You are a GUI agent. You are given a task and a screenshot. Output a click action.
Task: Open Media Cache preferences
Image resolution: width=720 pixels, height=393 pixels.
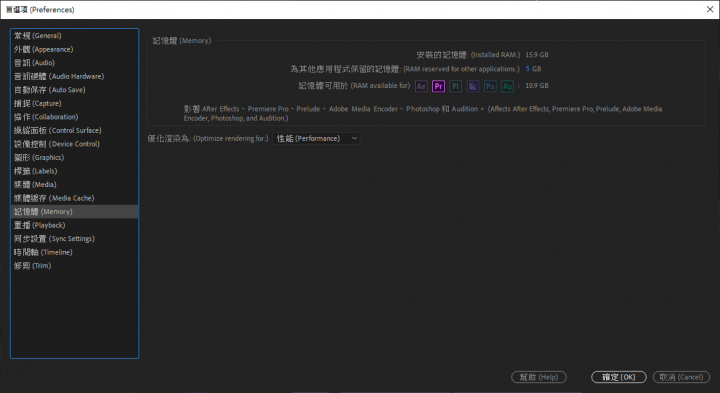74,198
